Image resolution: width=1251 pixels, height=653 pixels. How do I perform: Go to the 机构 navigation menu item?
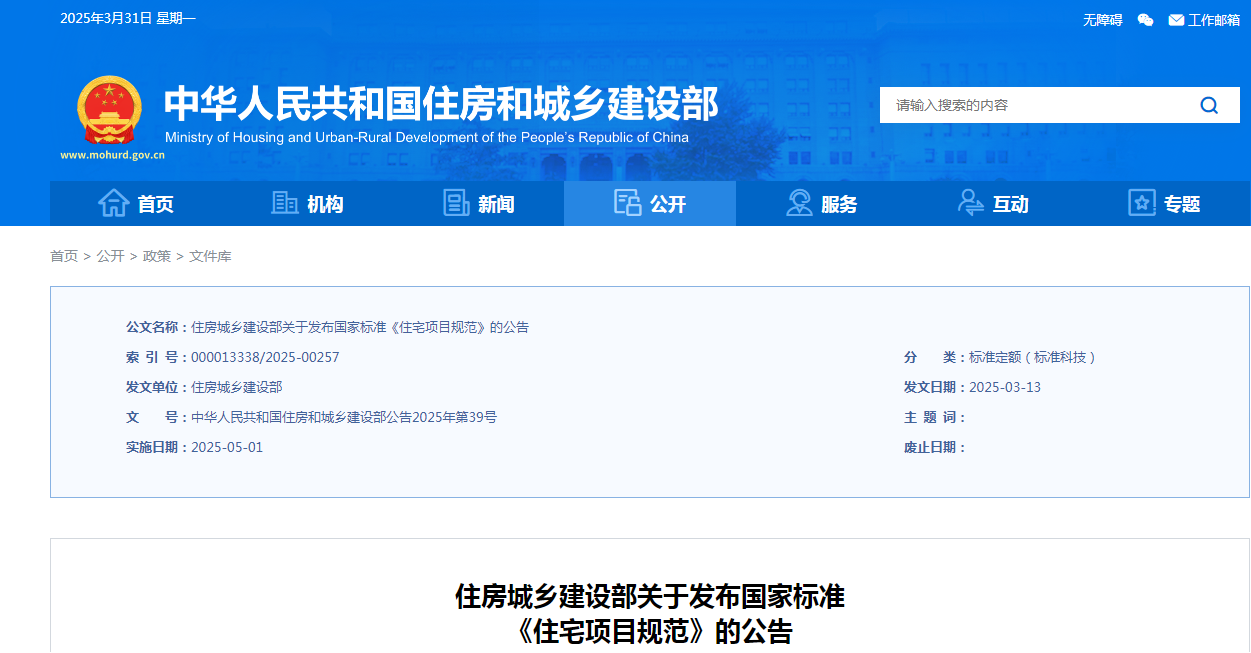(x=325, y=204)
